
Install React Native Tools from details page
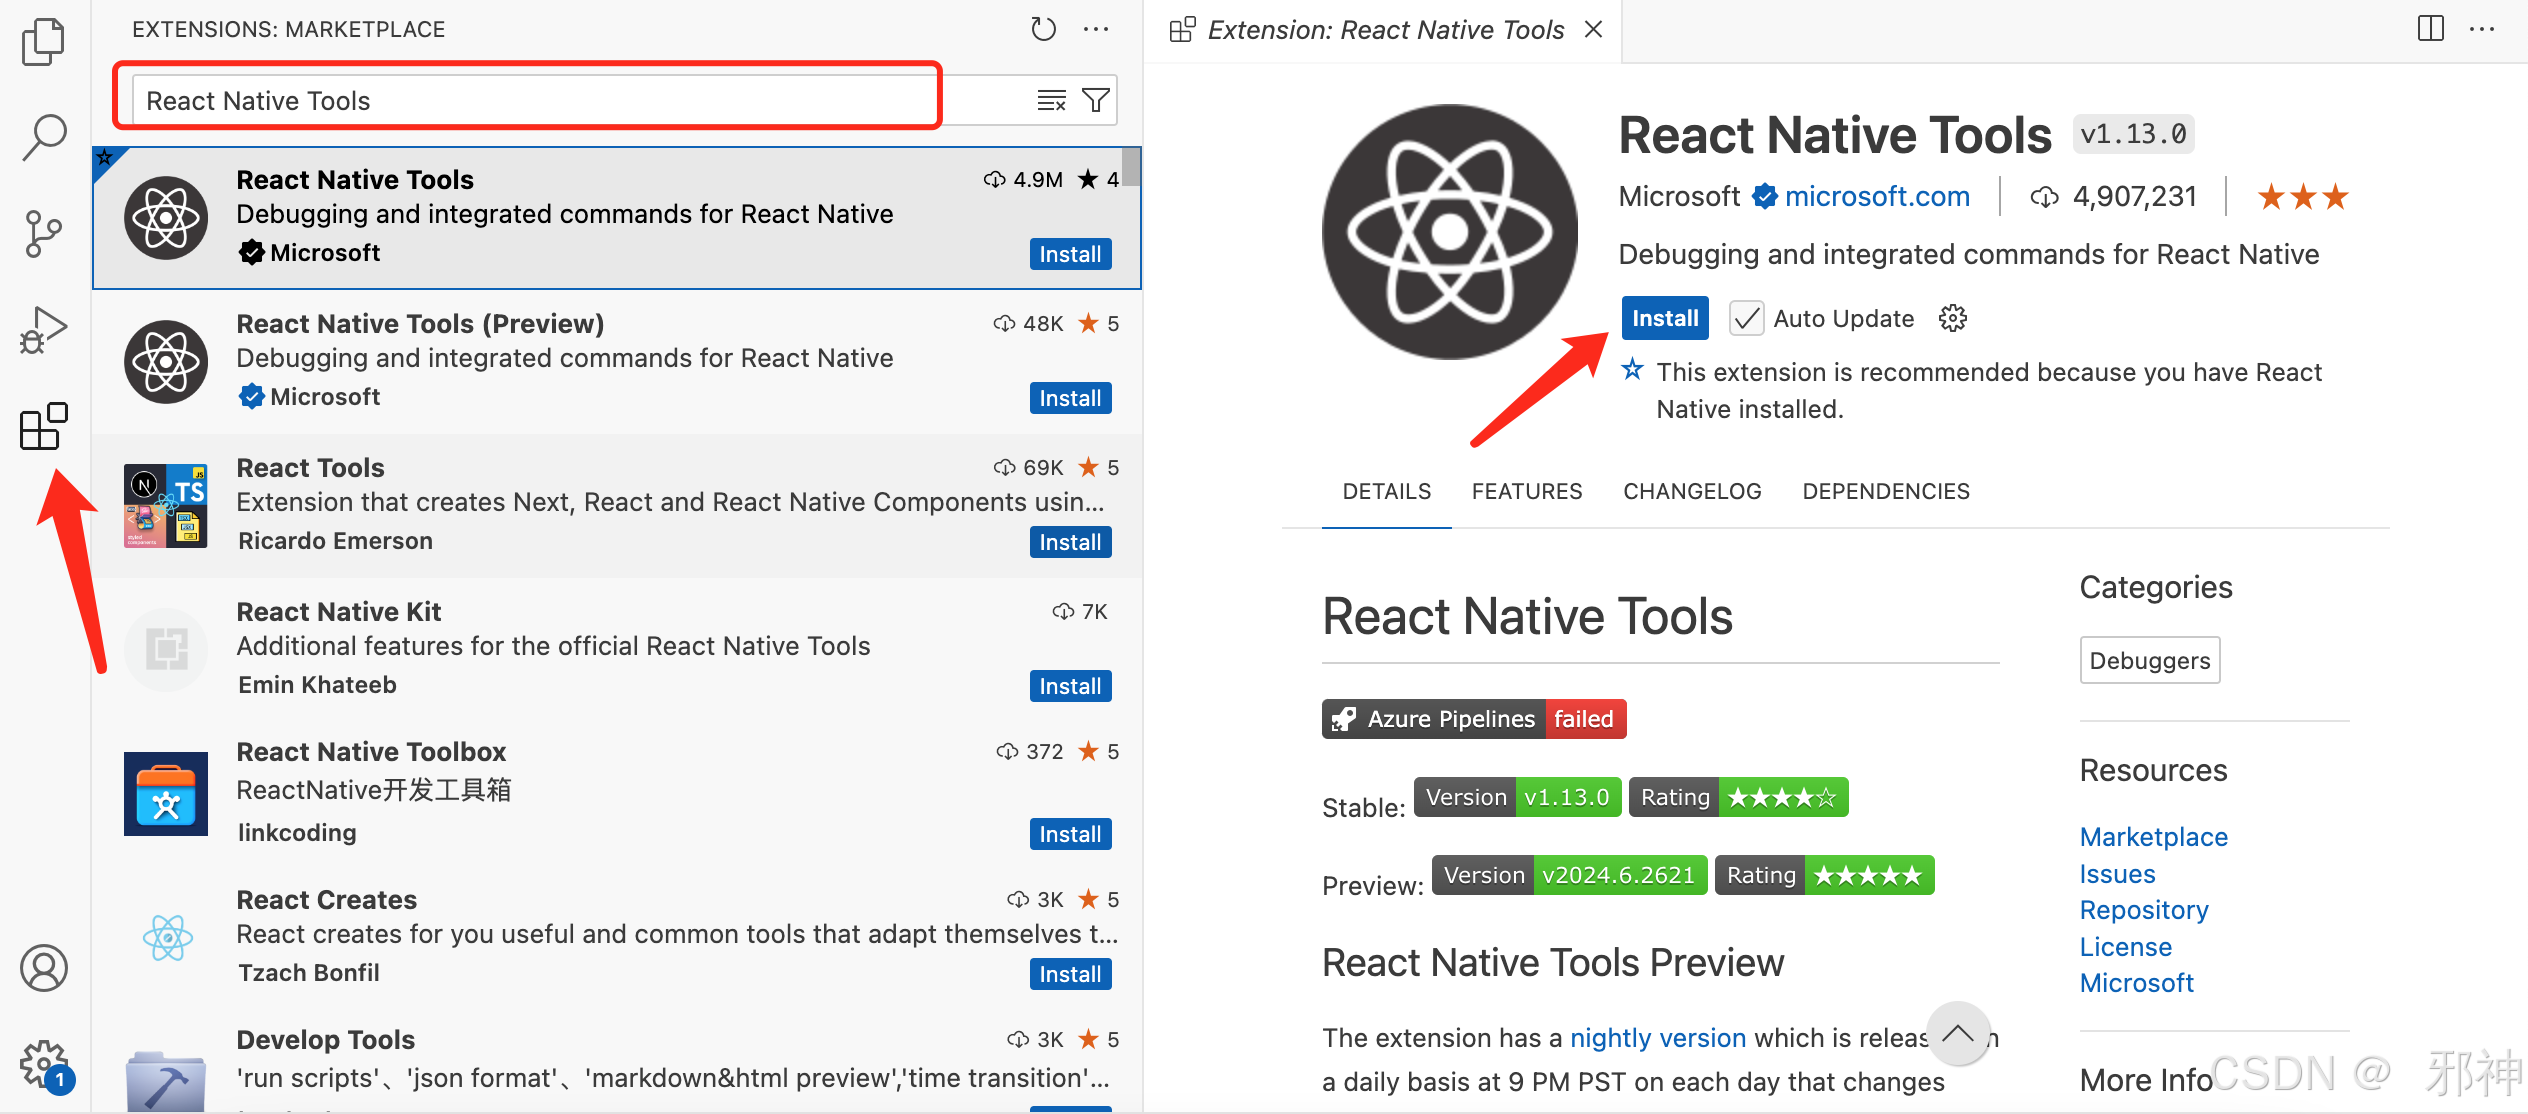click(x=1664, y=319)
